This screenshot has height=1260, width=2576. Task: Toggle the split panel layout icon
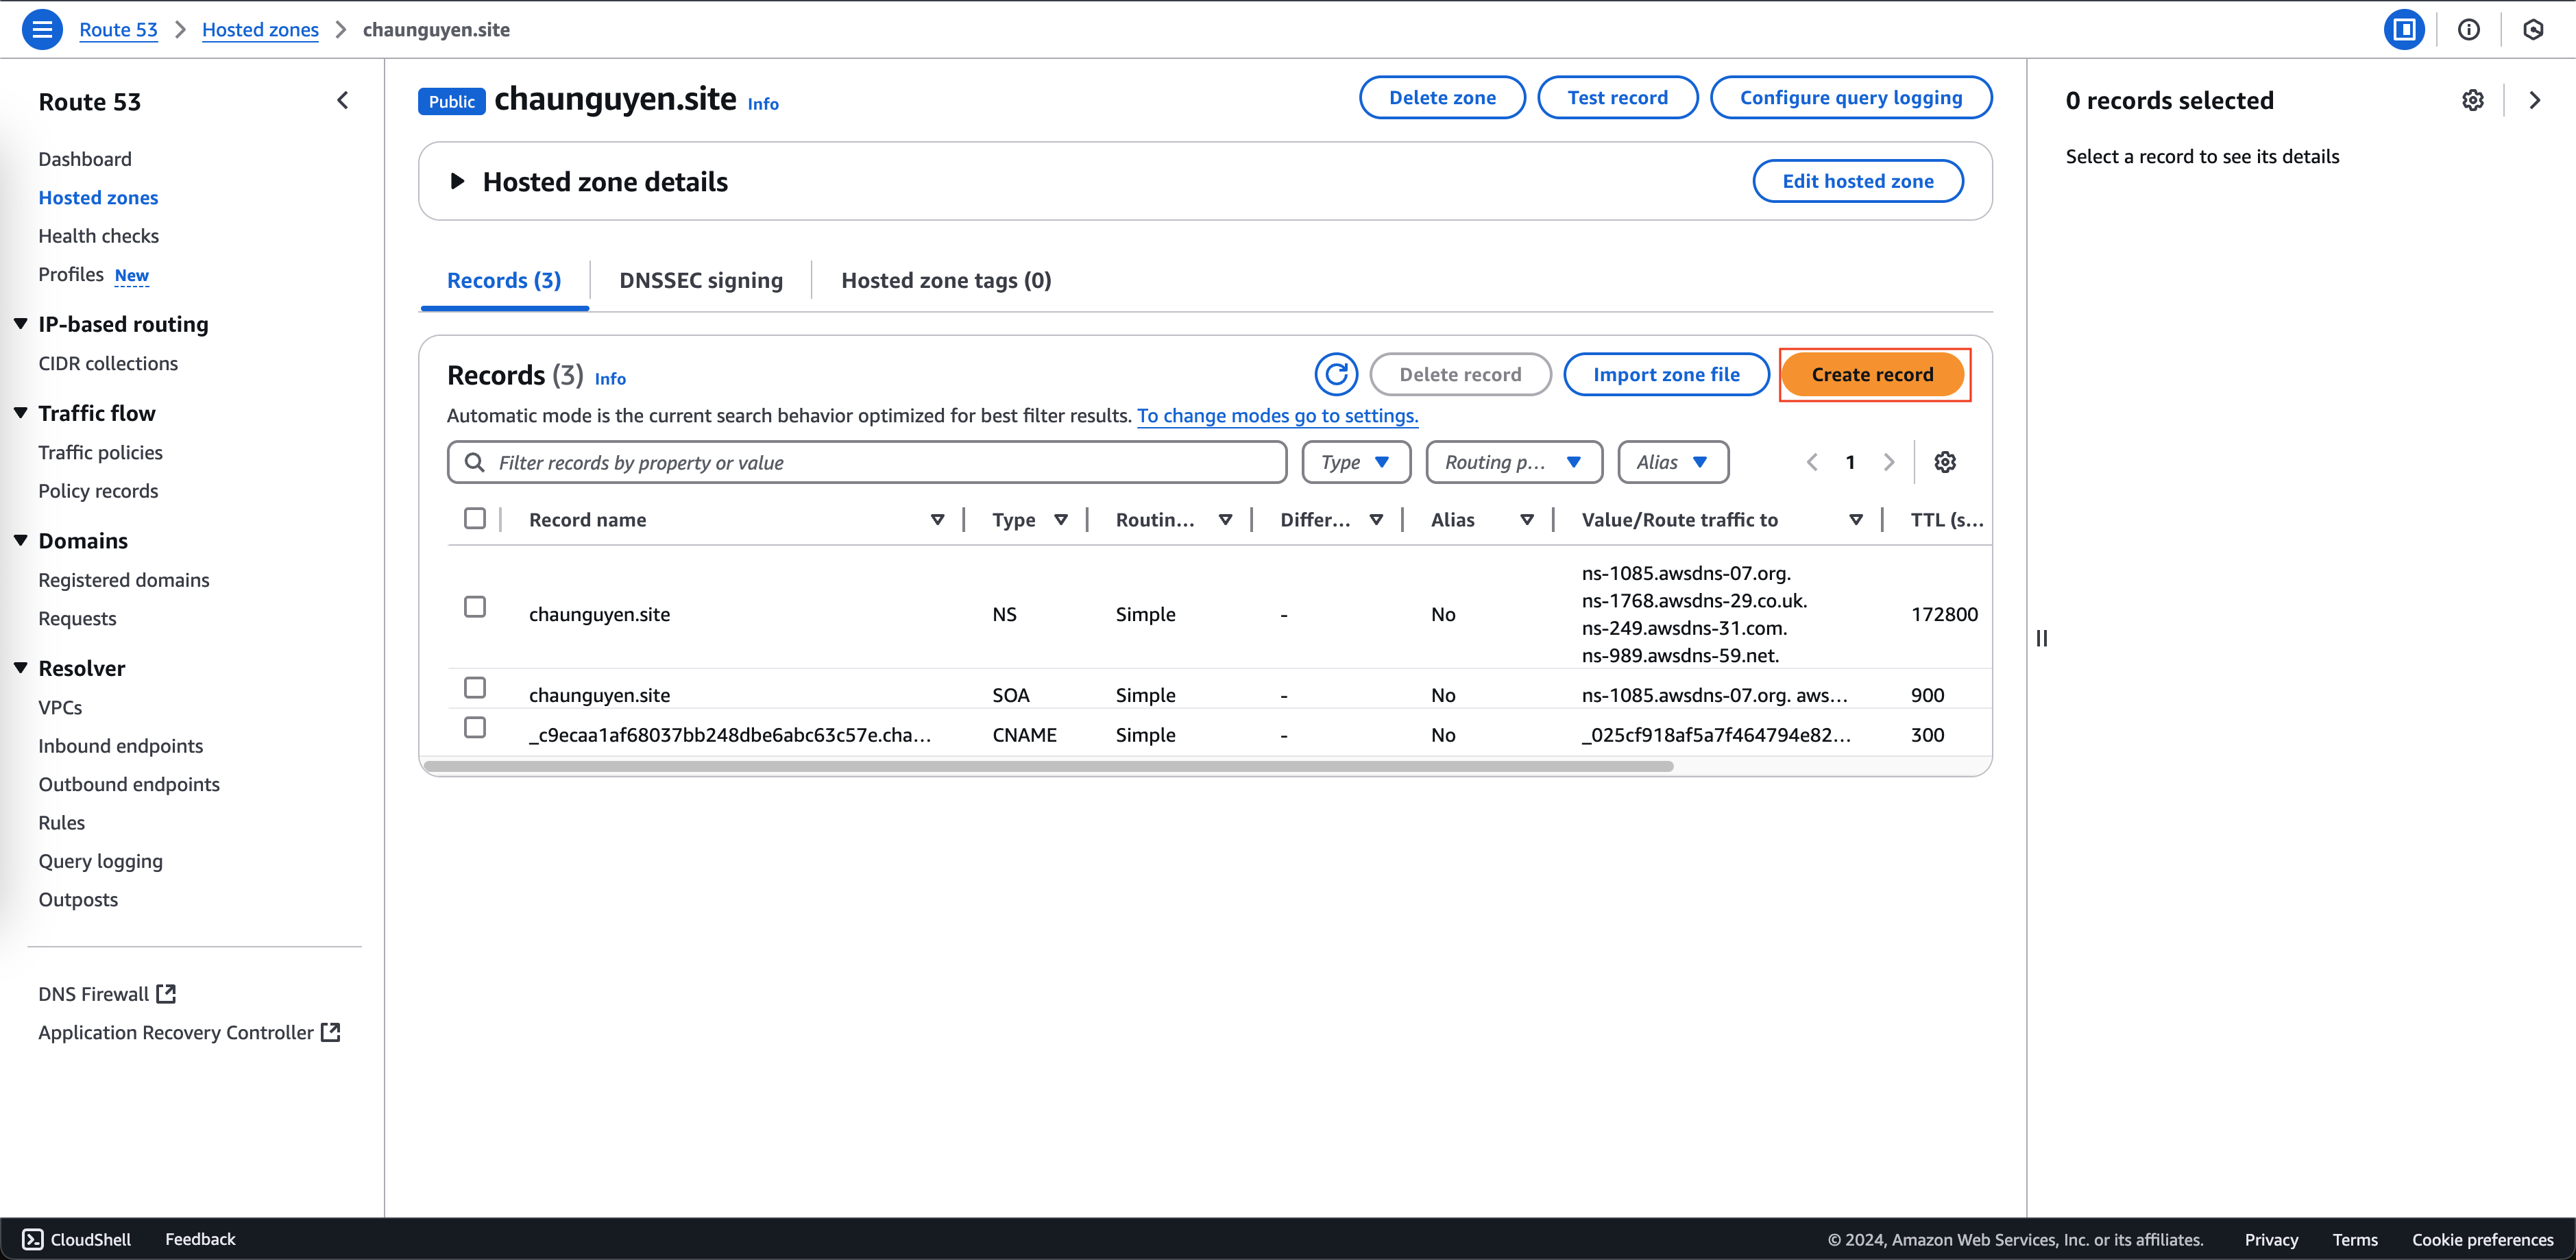tap(2404, 29)
